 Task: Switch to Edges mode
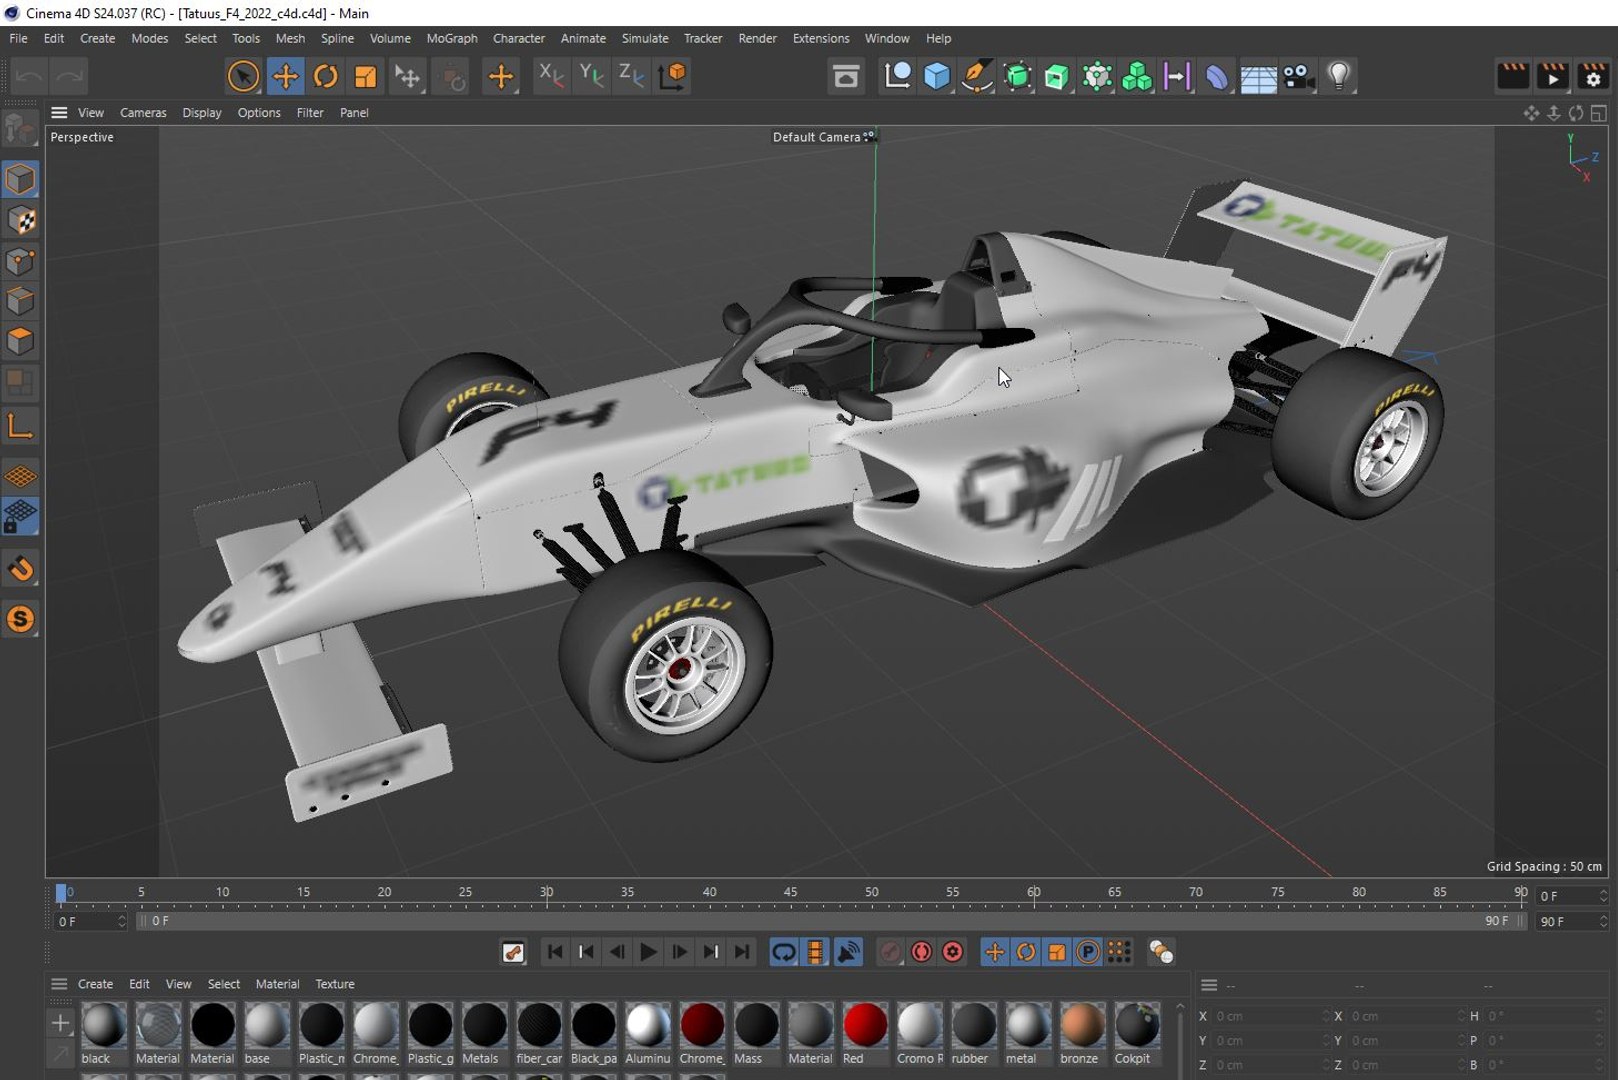coord(21,301)
